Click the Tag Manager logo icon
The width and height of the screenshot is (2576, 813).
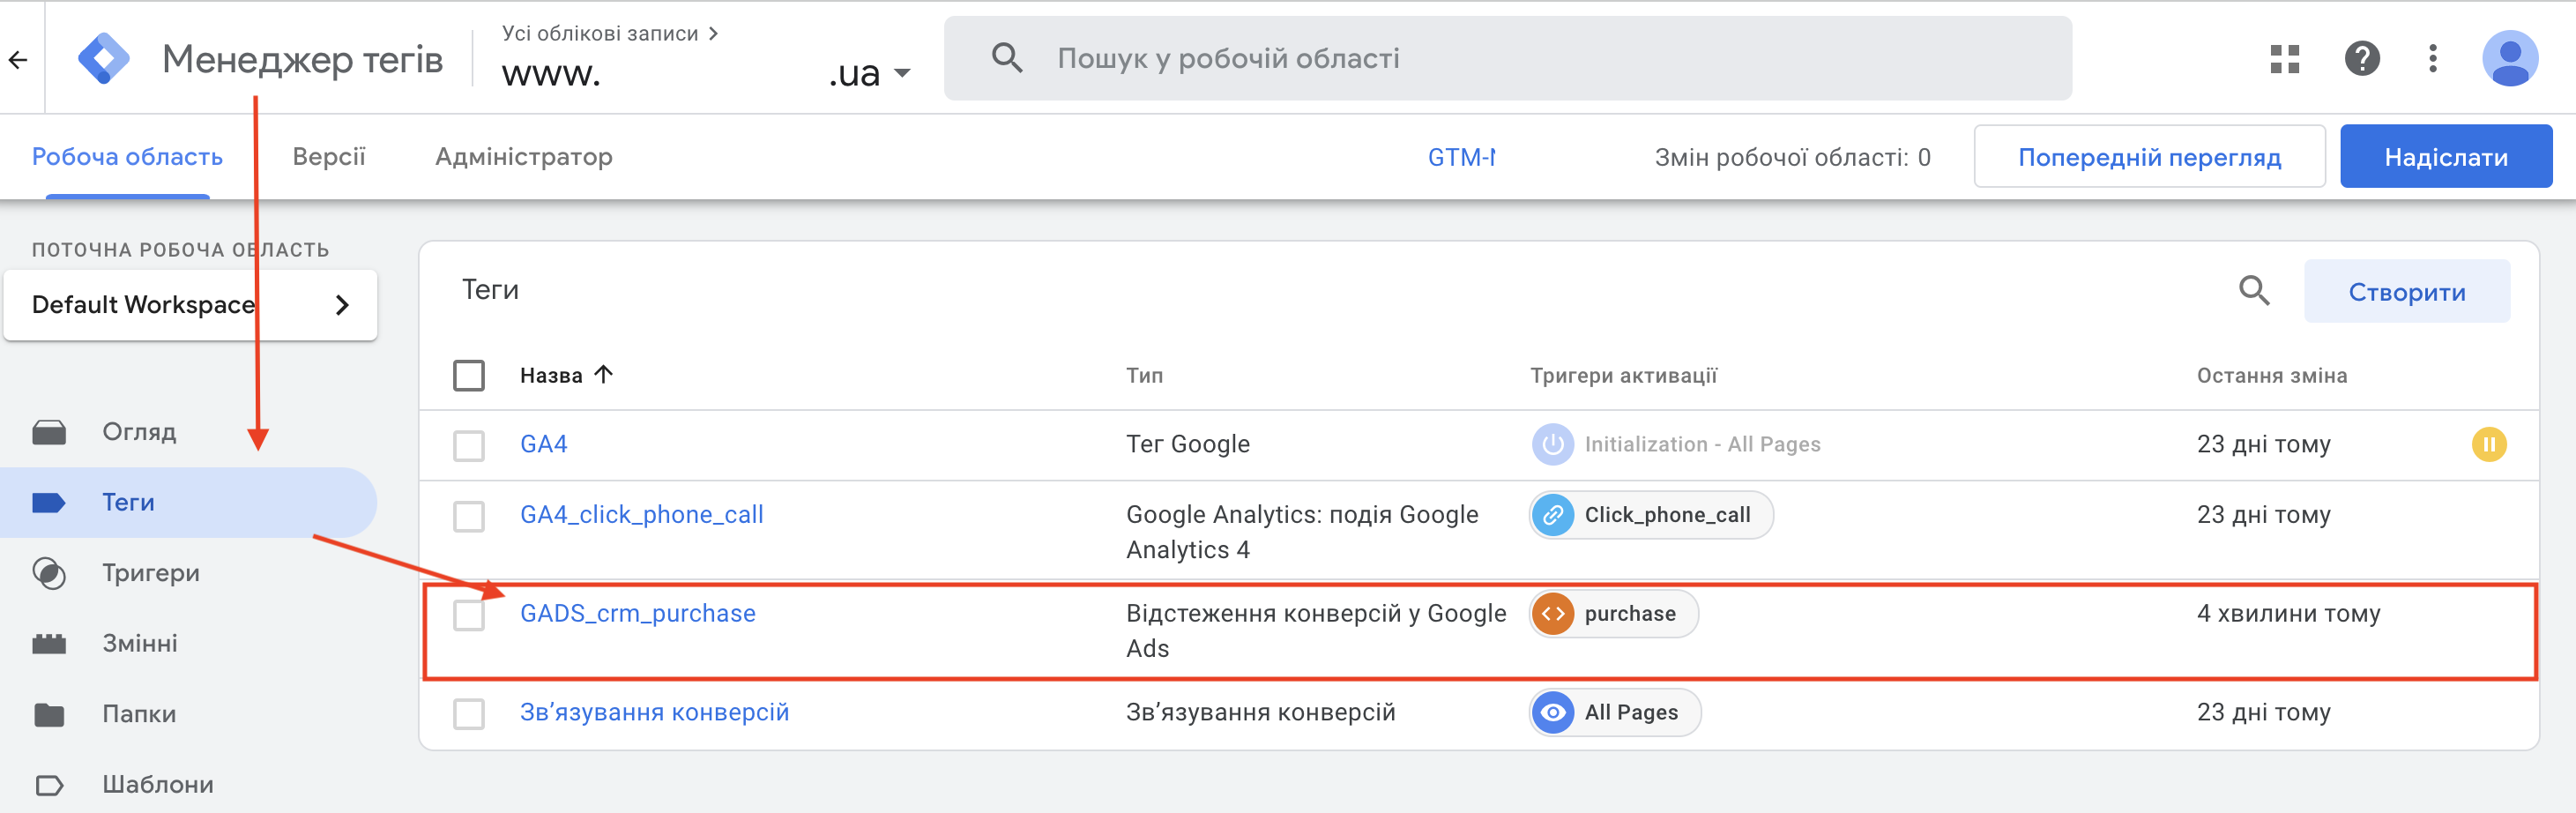104,58
